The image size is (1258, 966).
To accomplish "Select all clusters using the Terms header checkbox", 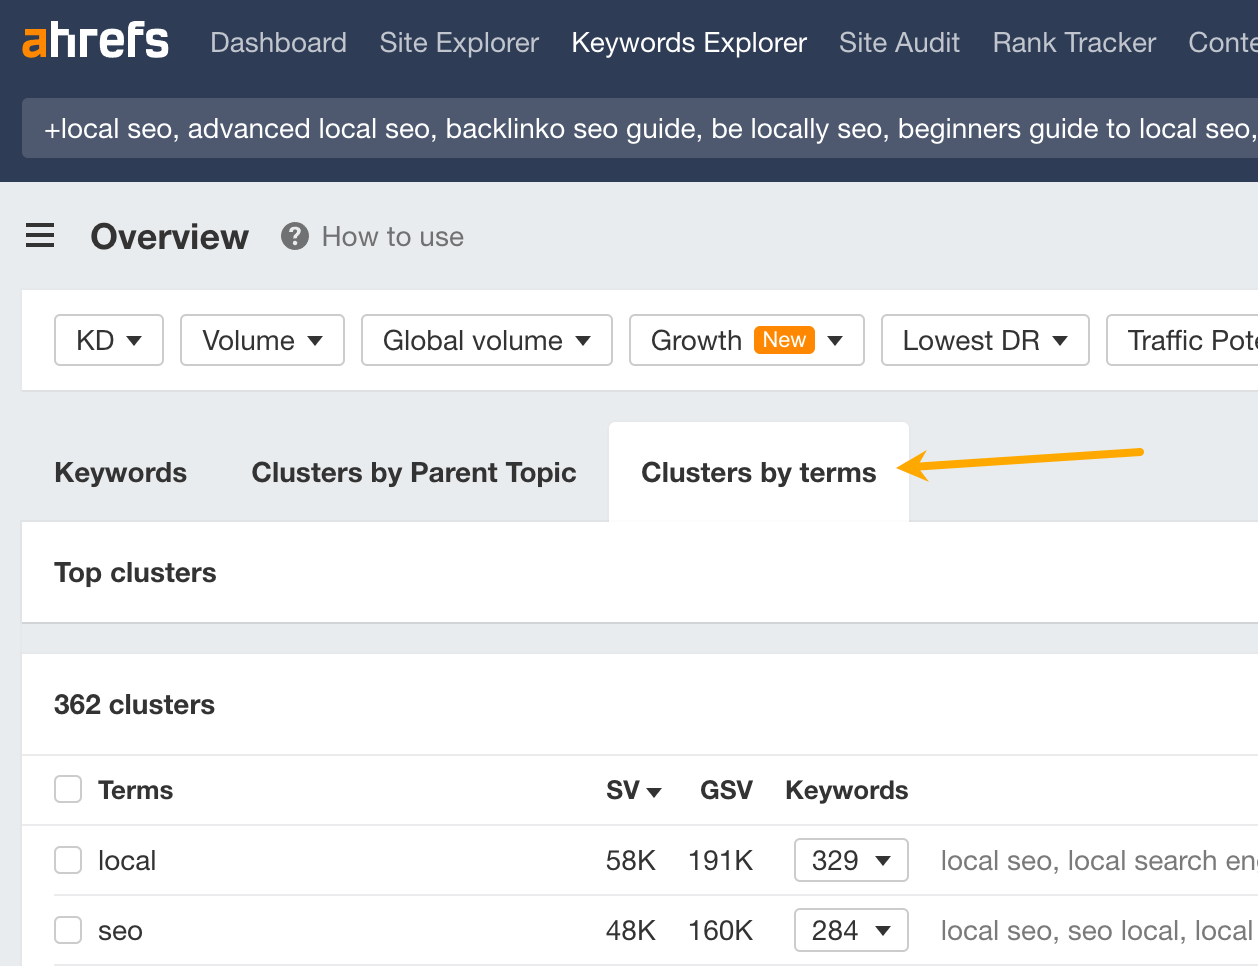I will 67,788.
